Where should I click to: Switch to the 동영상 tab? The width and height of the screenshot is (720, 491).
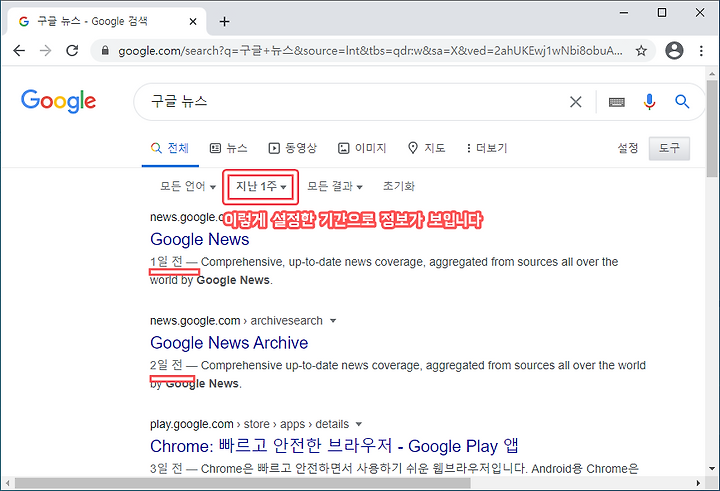pos(292,148)
